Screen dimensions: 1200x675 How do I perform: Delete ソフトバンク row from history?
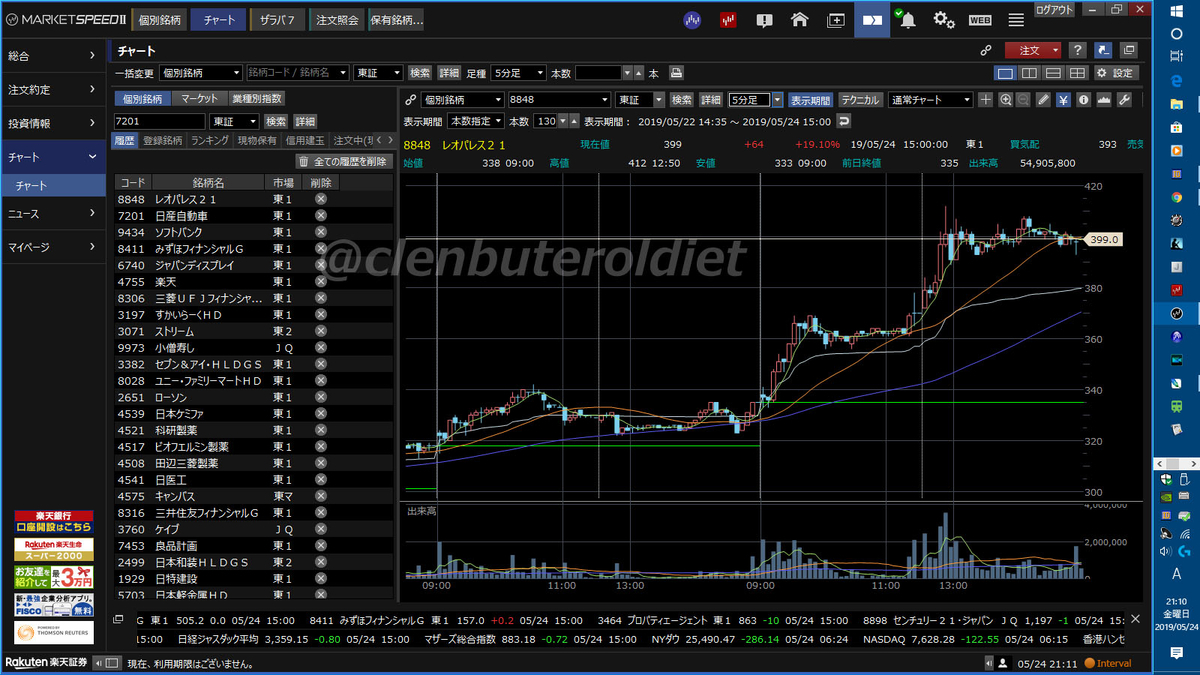pos(321,232)
